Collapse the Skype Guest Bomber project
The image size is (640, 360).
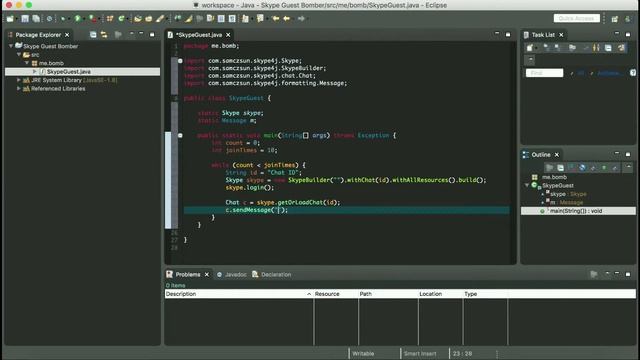pos(11,46)
